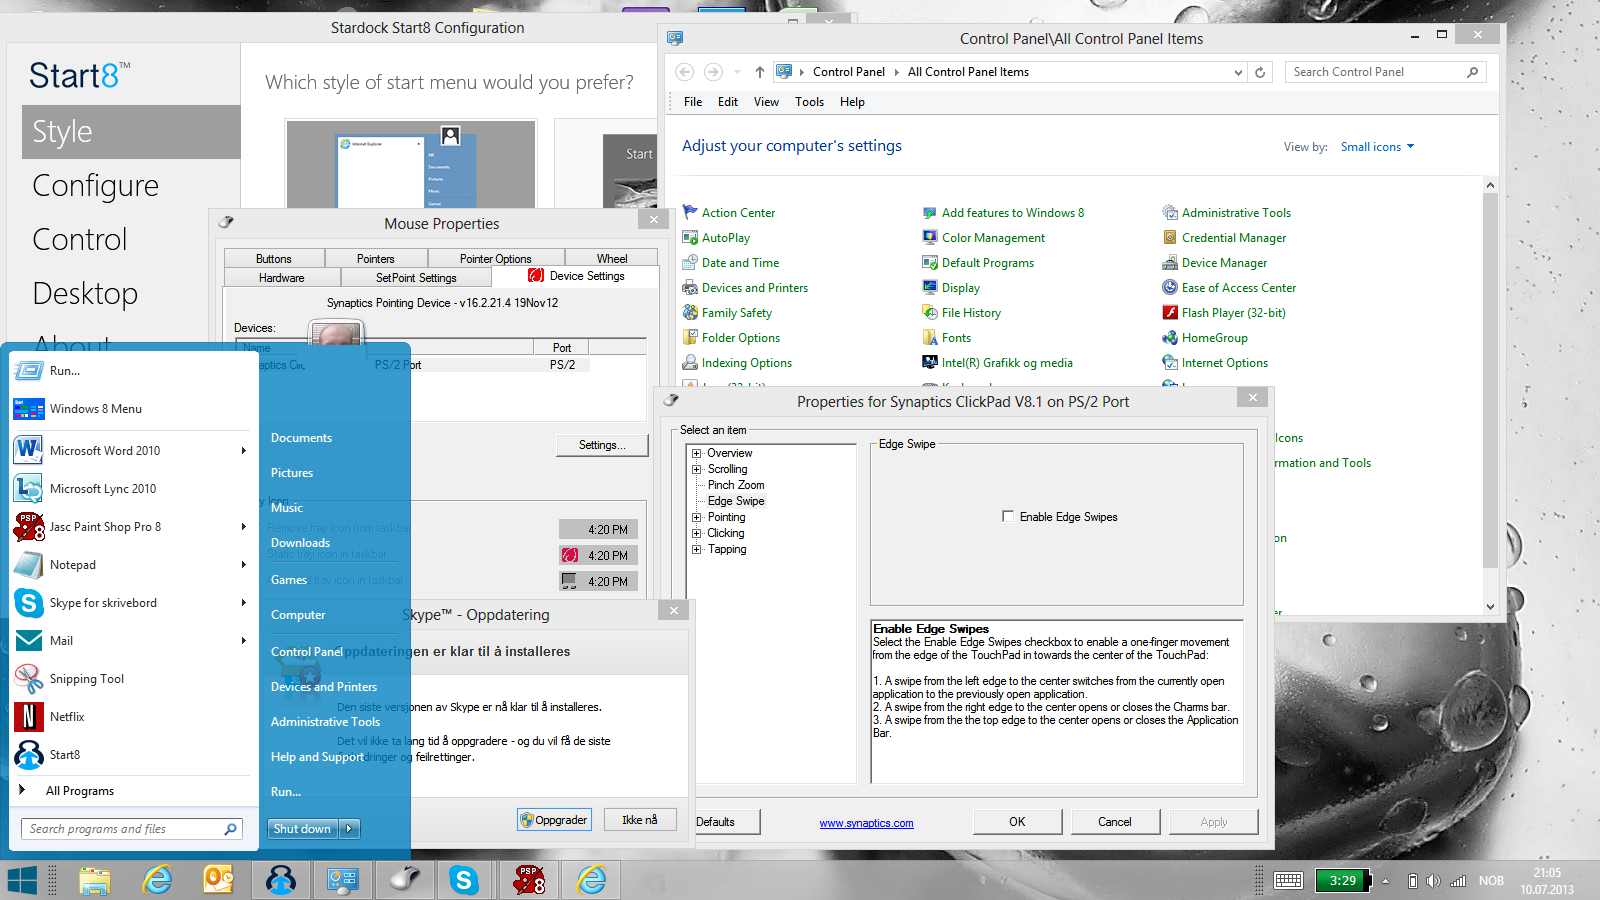
Task: Open View by Small icons dropdown
Action: 1378,147
